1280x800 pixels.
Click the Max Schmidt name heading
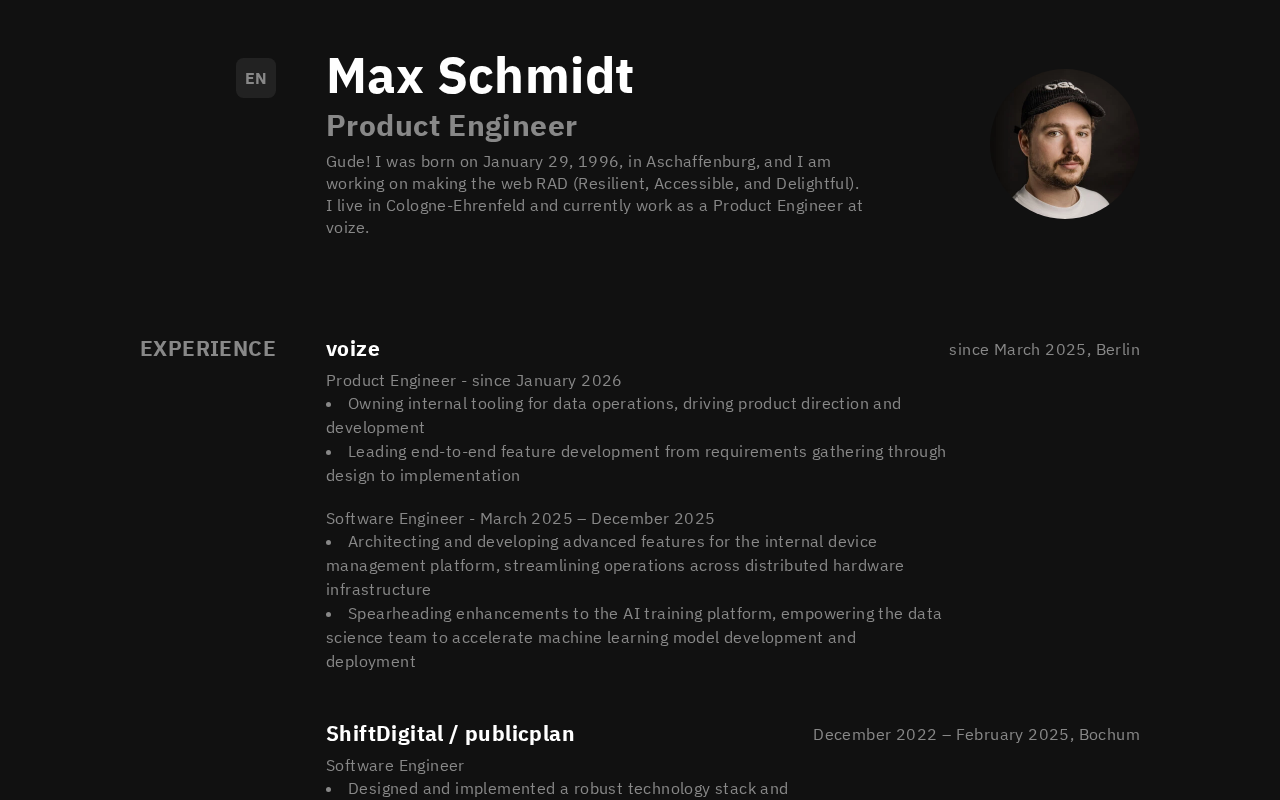tap(480, 76)
